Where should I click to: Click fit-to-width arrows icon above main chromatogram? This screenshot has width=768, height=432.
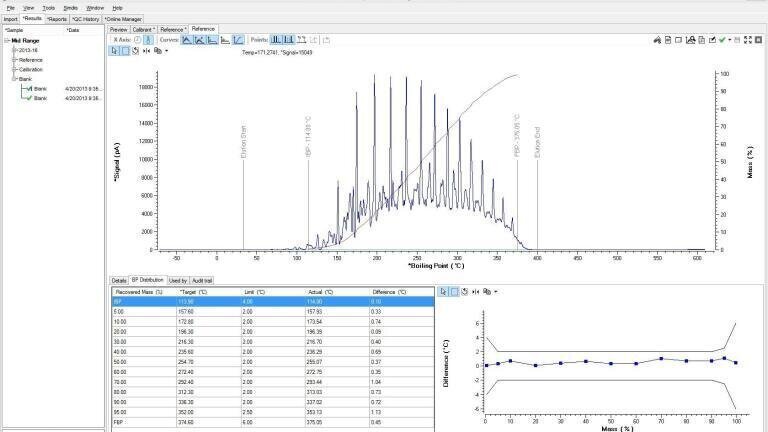pos(146,50)
